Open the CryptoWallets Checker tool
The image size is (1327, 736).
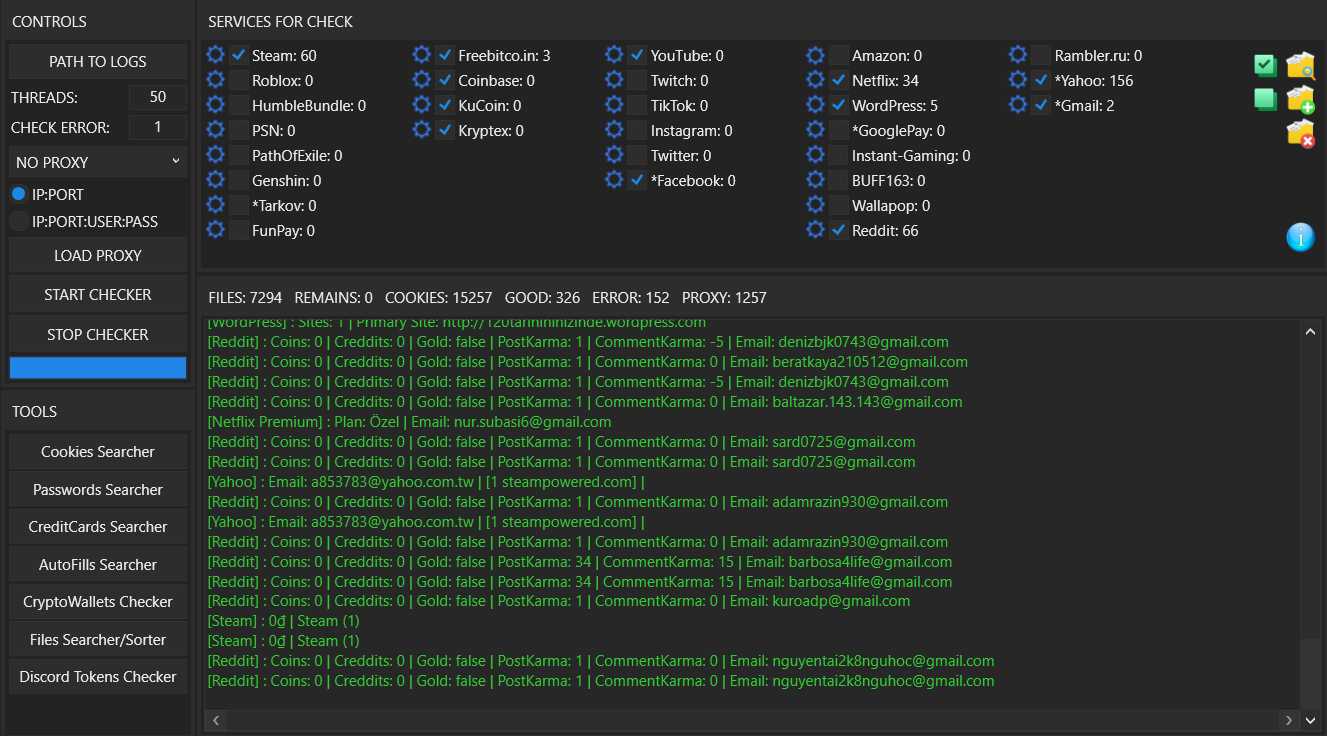tap(98, 602)
